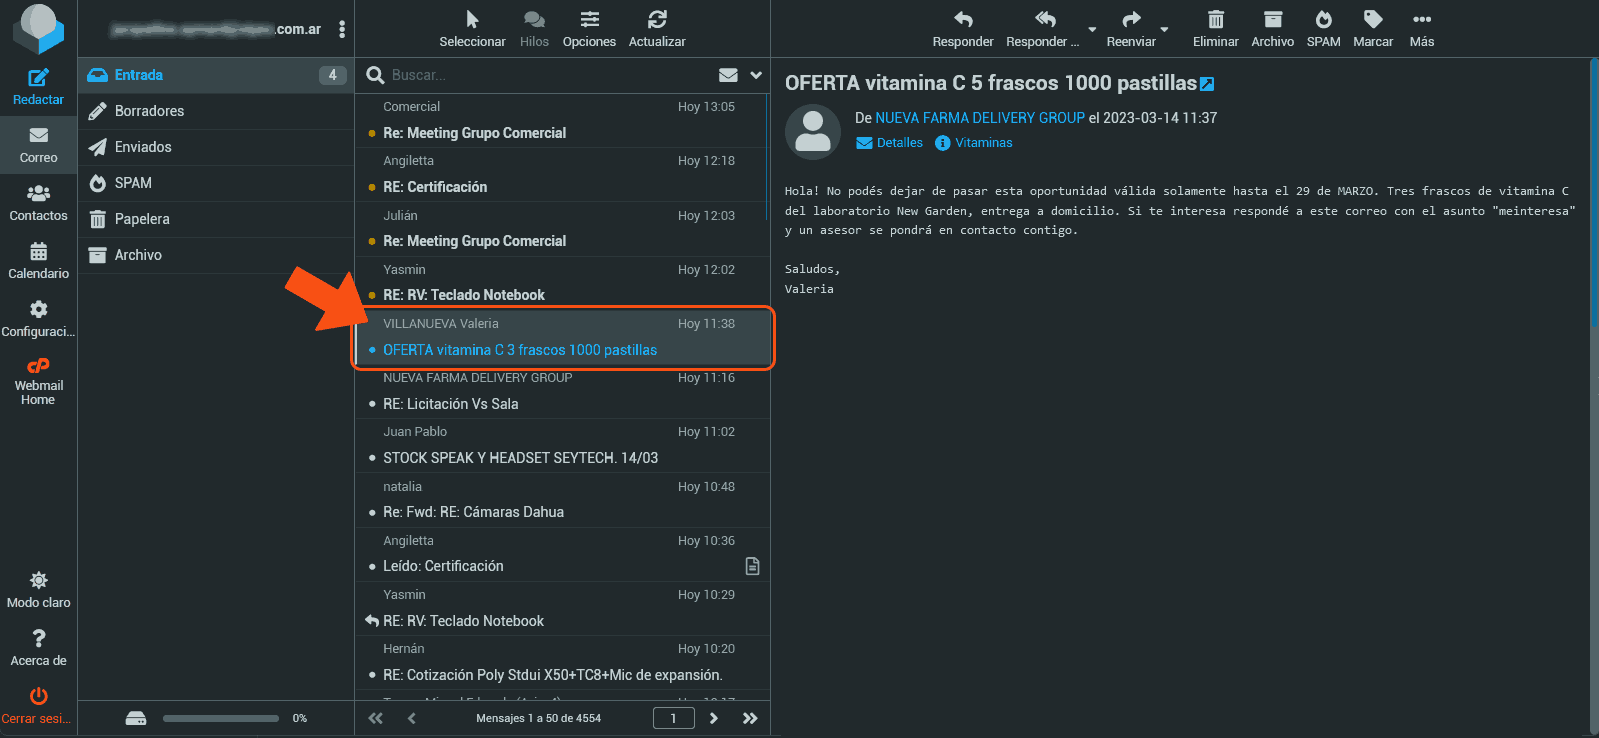The image size is (1599, 738).
Task: Expand the Responder a todos dropdown arrow
Action: tap(1092, 29)
